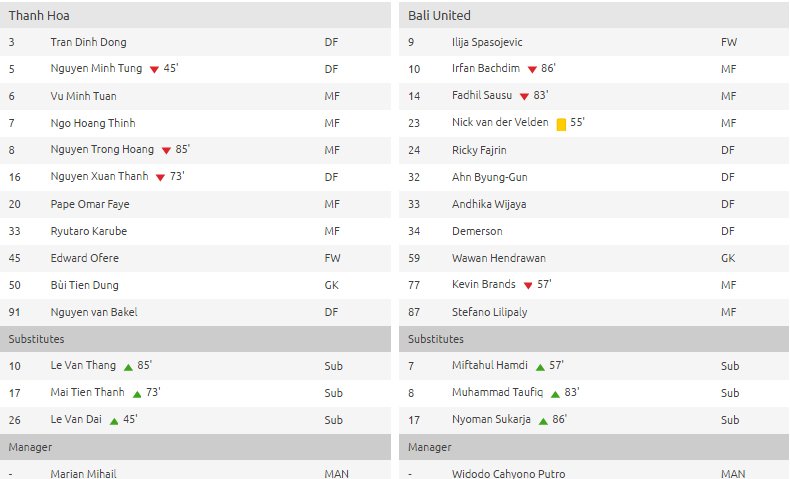
Task: Click the red arrow next to Irfan Bachdim
Action: [x=532, y=70]
